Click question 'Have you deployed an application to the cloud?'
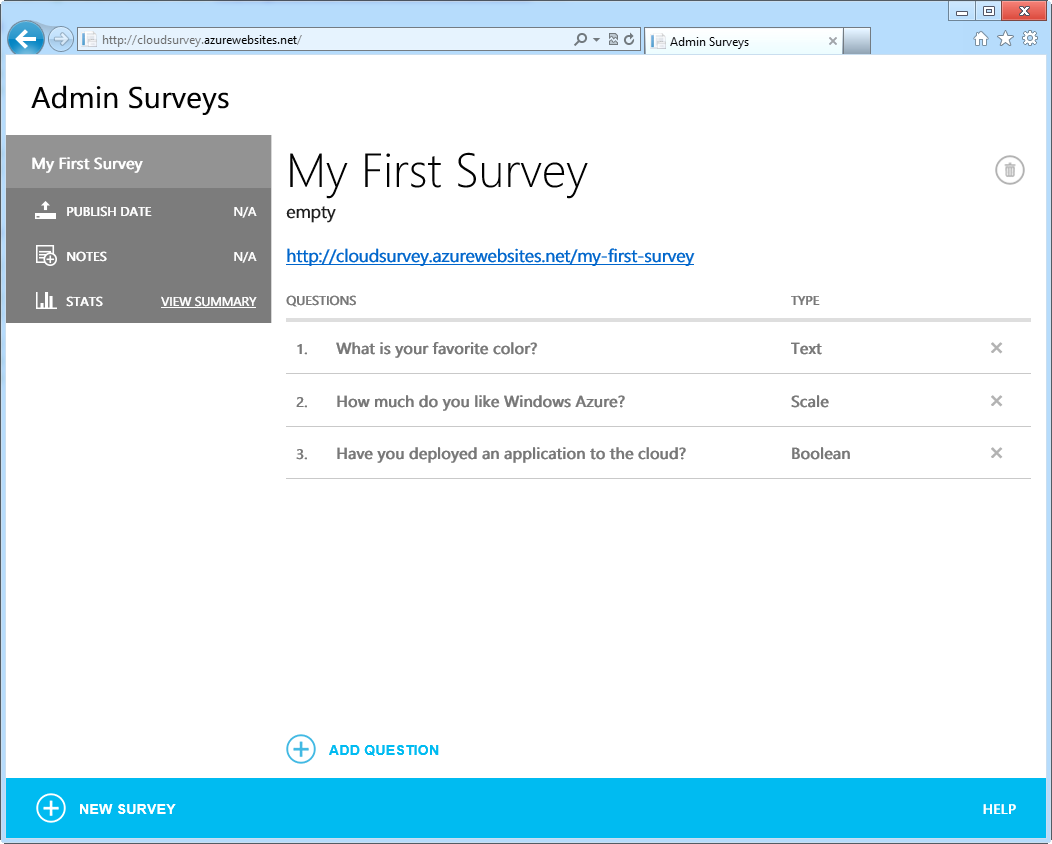1052x844 pixels. point(511,454)
